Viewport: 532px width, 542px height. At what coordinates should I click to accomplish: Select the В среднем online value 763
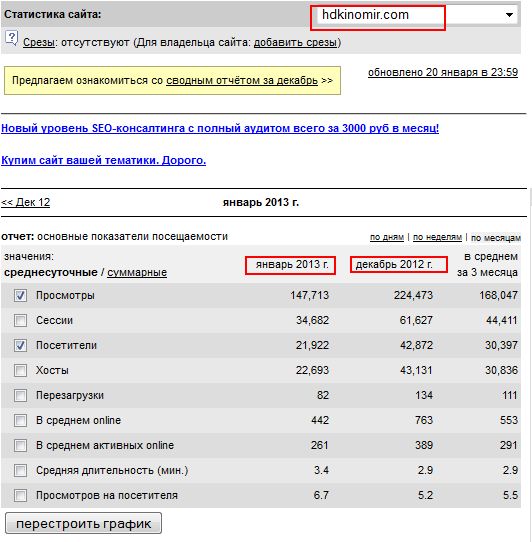coord(424,420)
